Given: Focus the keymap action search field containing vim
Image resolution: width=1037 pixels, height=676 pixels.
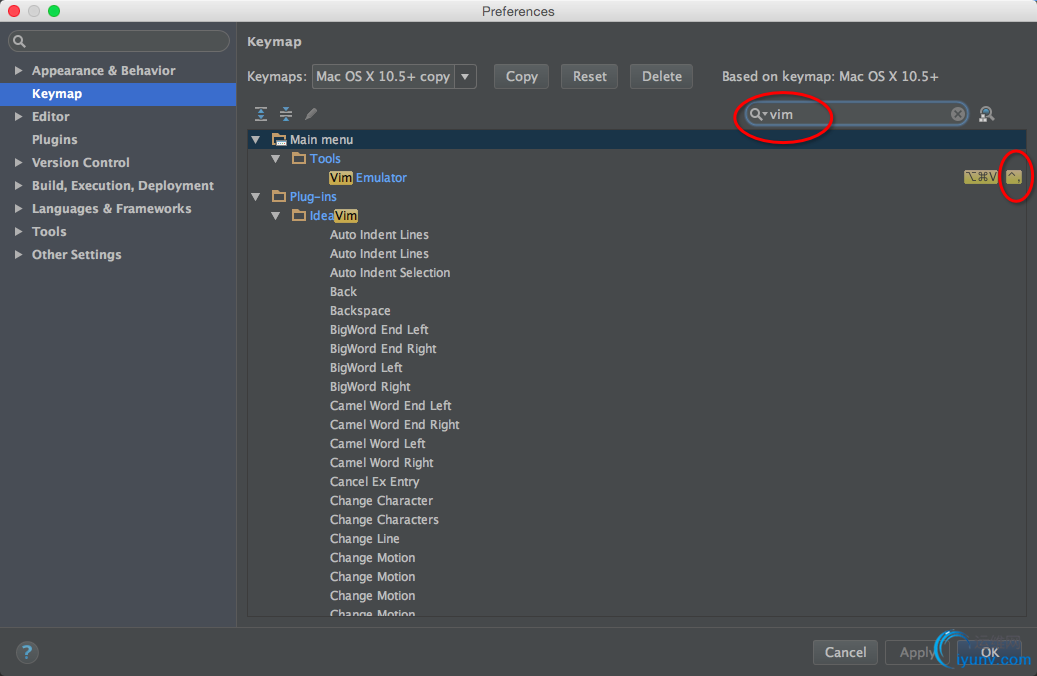Looking at the screenshot, I should tap(856, 114).
